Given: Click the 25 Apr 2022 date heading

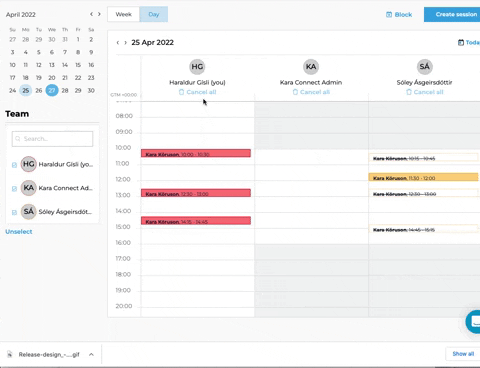Looking at the screenshot, I should 152,42.
